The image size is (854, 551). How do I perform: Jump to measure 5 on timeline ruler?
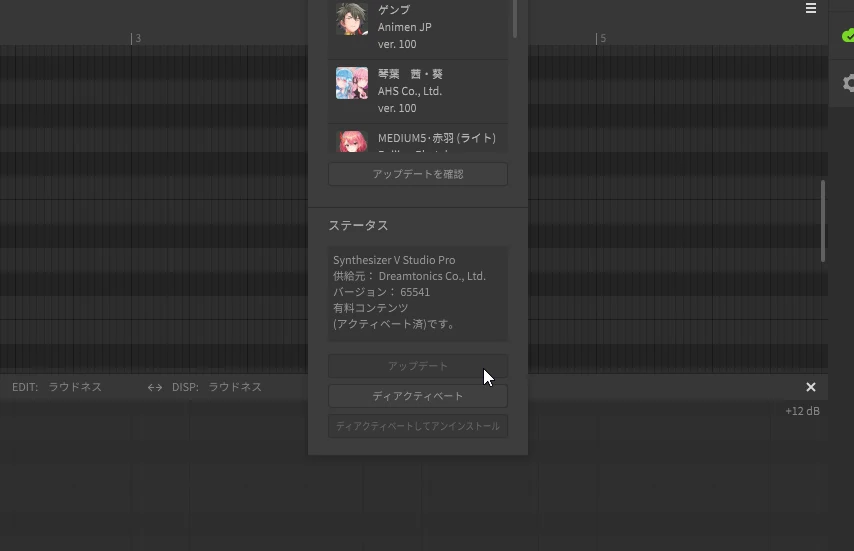(601, 38)
